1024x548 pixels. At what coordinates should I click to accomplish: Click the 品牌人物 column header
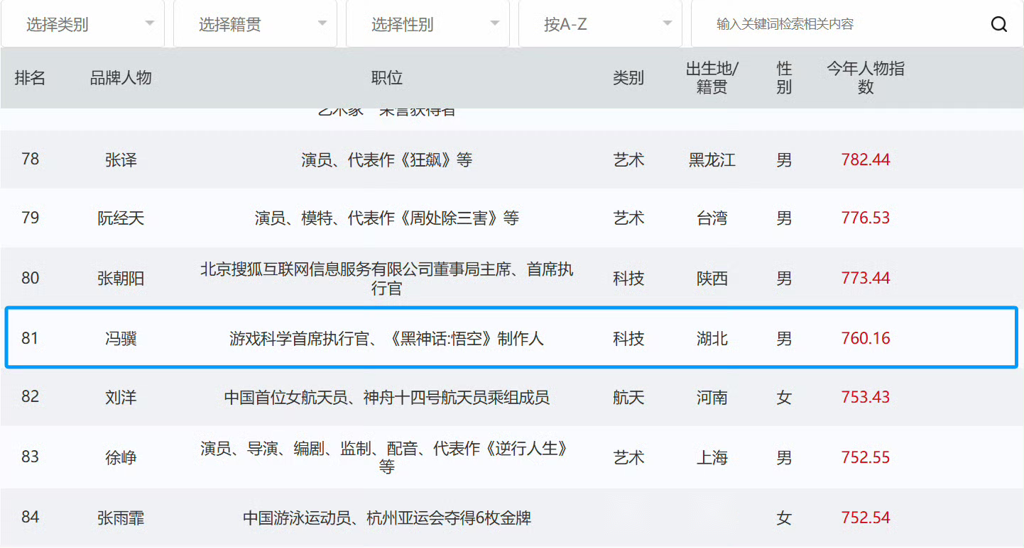point(121,78)
